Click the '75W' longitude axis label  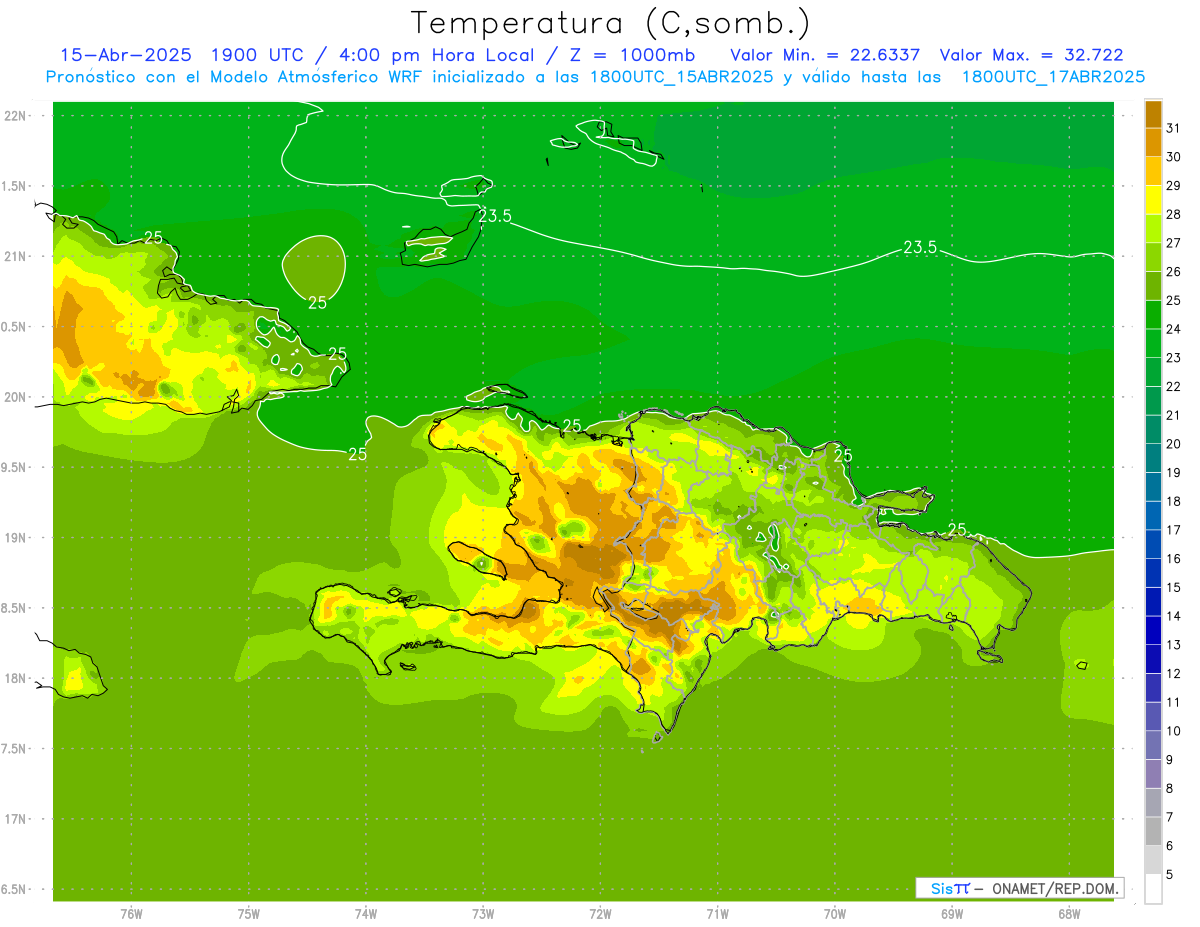pos(249,913)
